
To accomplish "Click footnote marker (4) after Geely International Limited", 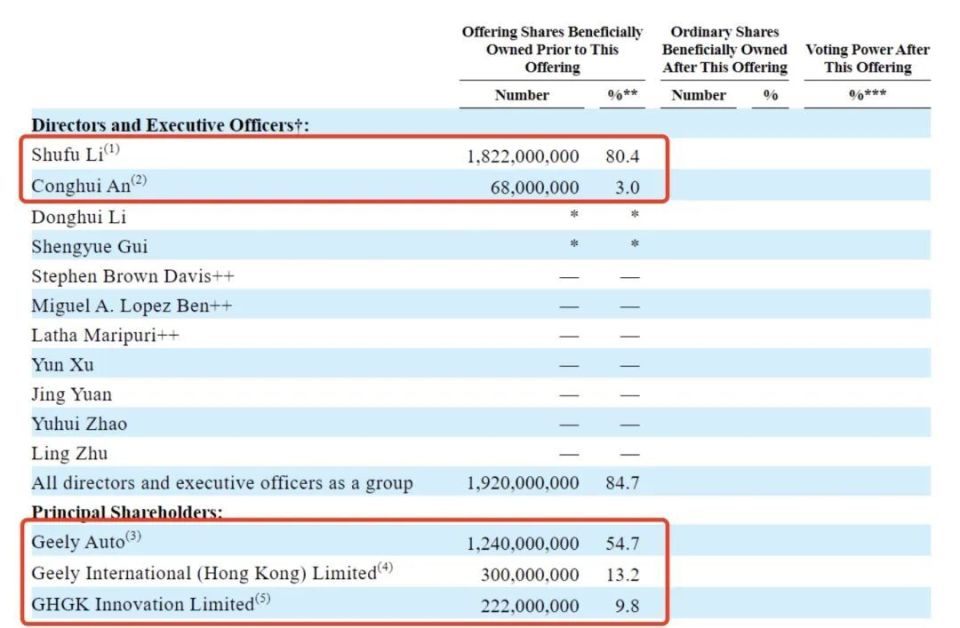I will pos(385,567).
